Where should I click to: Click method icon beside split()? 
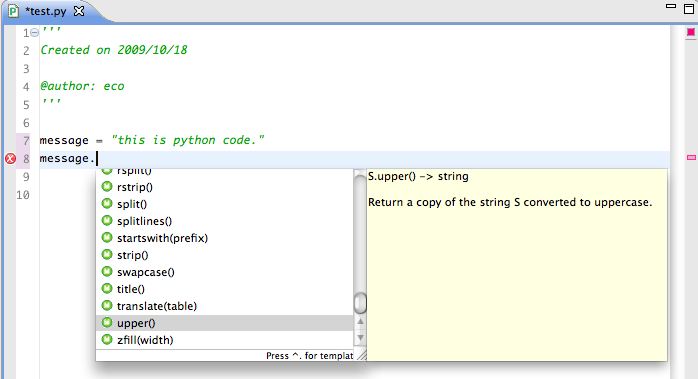pyautogui.click(x=107, y=204)
